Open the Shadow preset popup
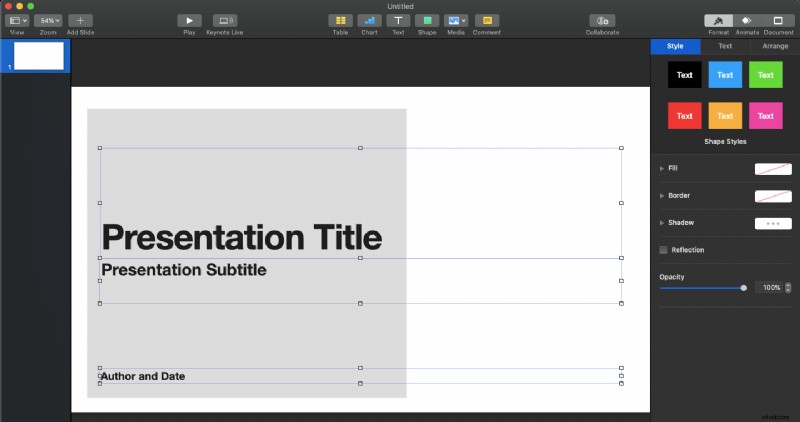Viewport: 800px width, 422px height. pos(773,224)
